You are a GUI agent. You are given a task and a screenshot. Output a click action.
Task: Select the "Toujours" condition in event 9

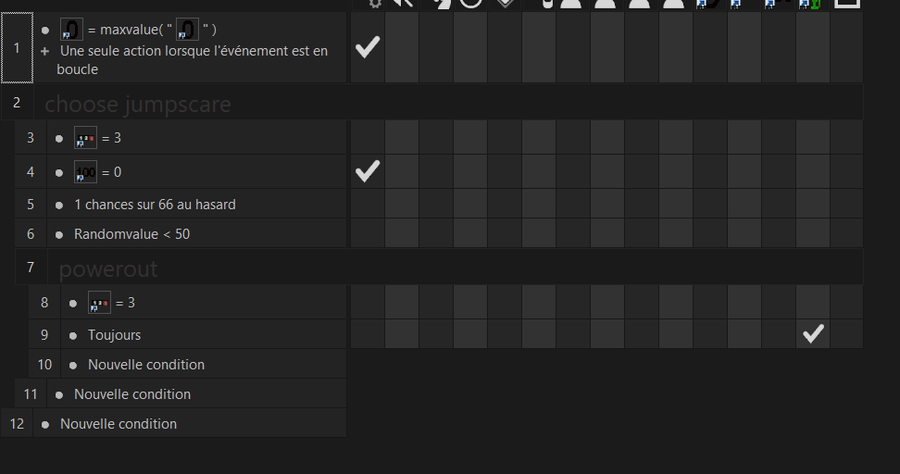click(x=114, y=335)
